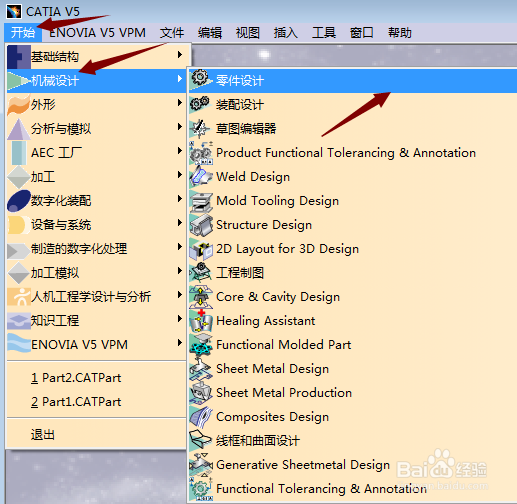Image resolution: width=517 pixels, height=504 pixels.
Task: Click the Weld Design icon
Action: click(x=201, y=177)
